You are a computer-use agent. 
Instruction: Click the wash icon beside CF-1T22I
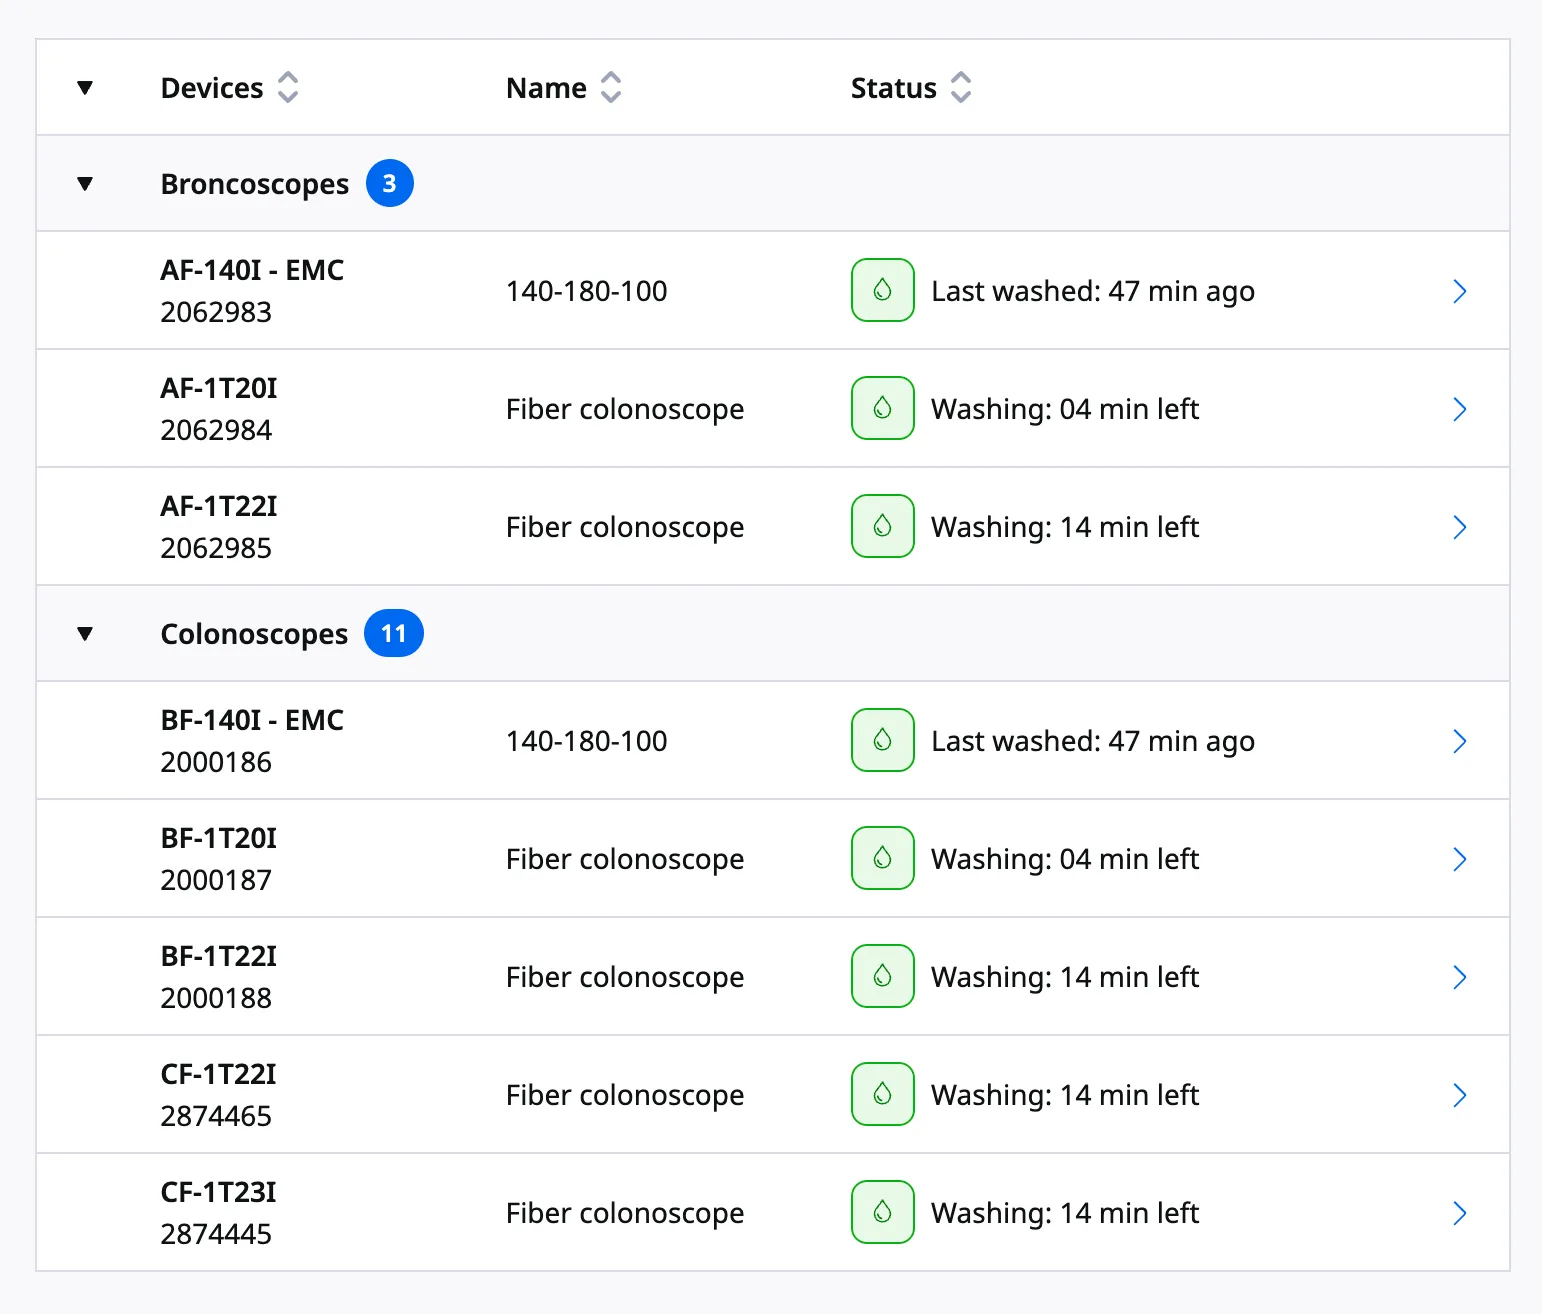click(882, 1094)
